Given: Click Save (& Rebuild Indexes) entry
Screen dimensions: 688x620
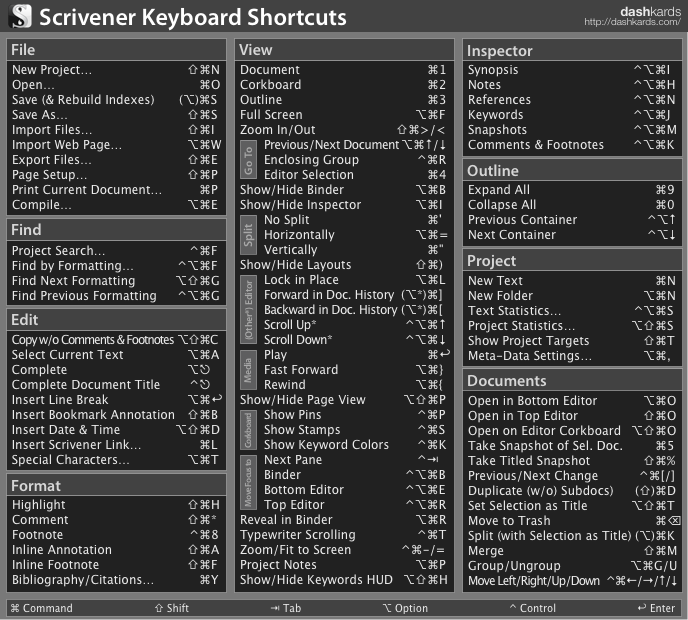Looking at the screenshot, I should click(x=116, y=100).
